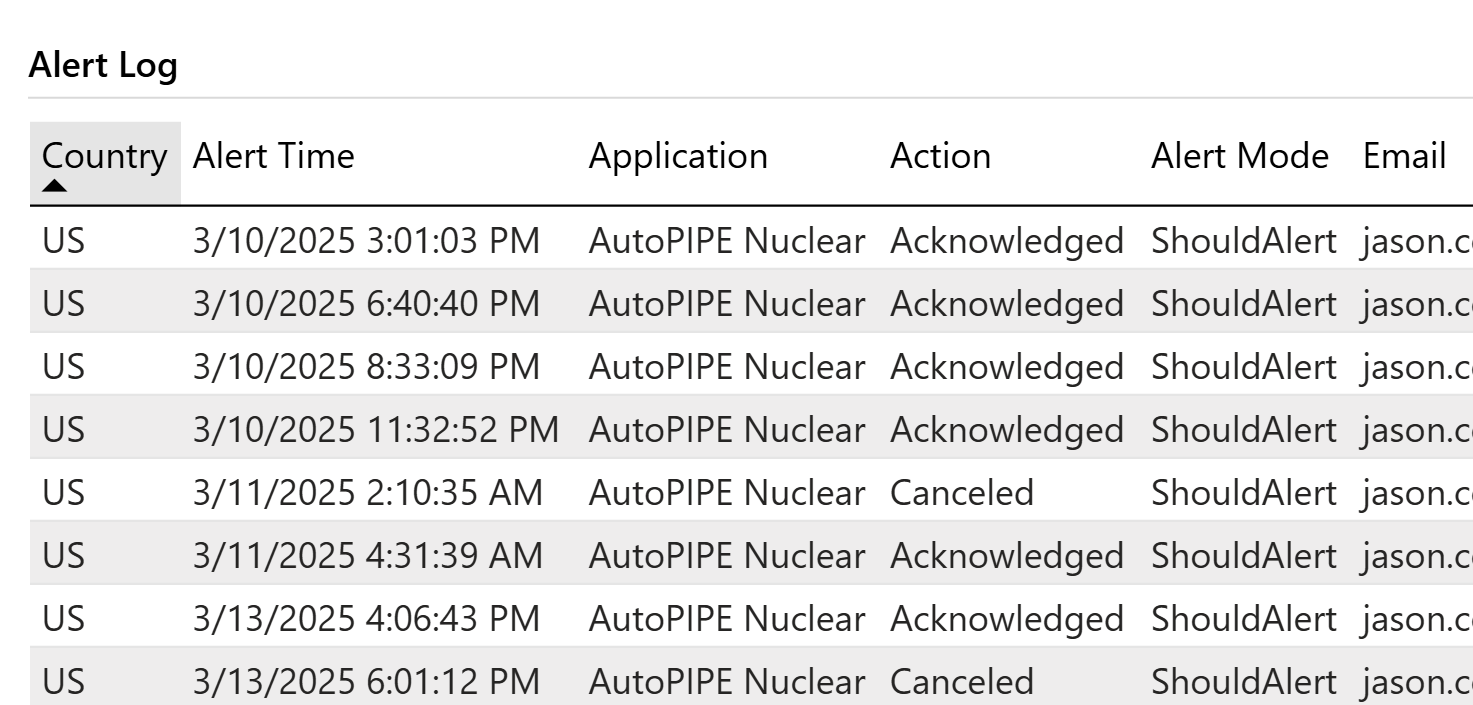Image resolution: width=1473 pixels, height=705 pixels.
Task: Click ShouldAlert in the 11:32:52 PM row
Action: (x=1243, y=429)
